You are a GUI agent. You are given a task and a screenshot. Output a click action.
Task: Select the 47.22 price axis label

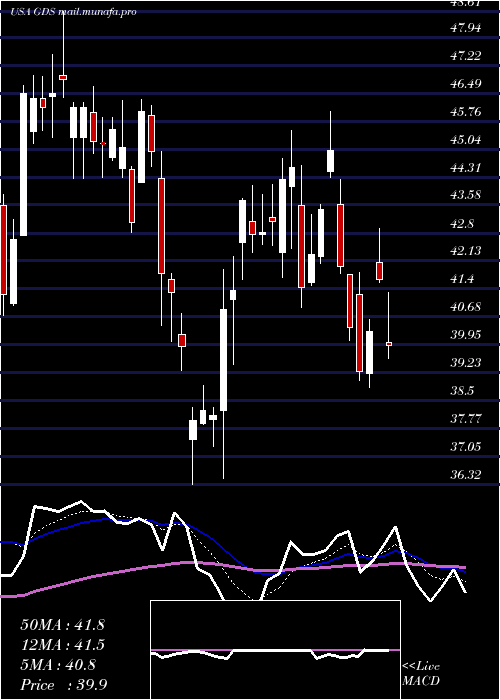tap(466, 56)
